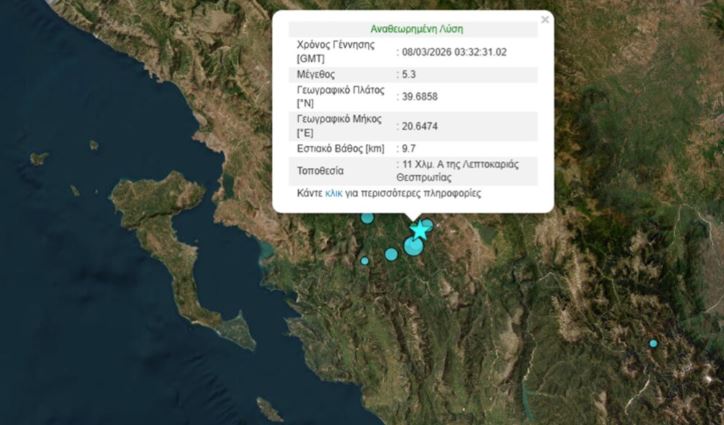Screen dimensions: 724x425
Task: Click the small circle marker right of the star
Action: (428, 224)
